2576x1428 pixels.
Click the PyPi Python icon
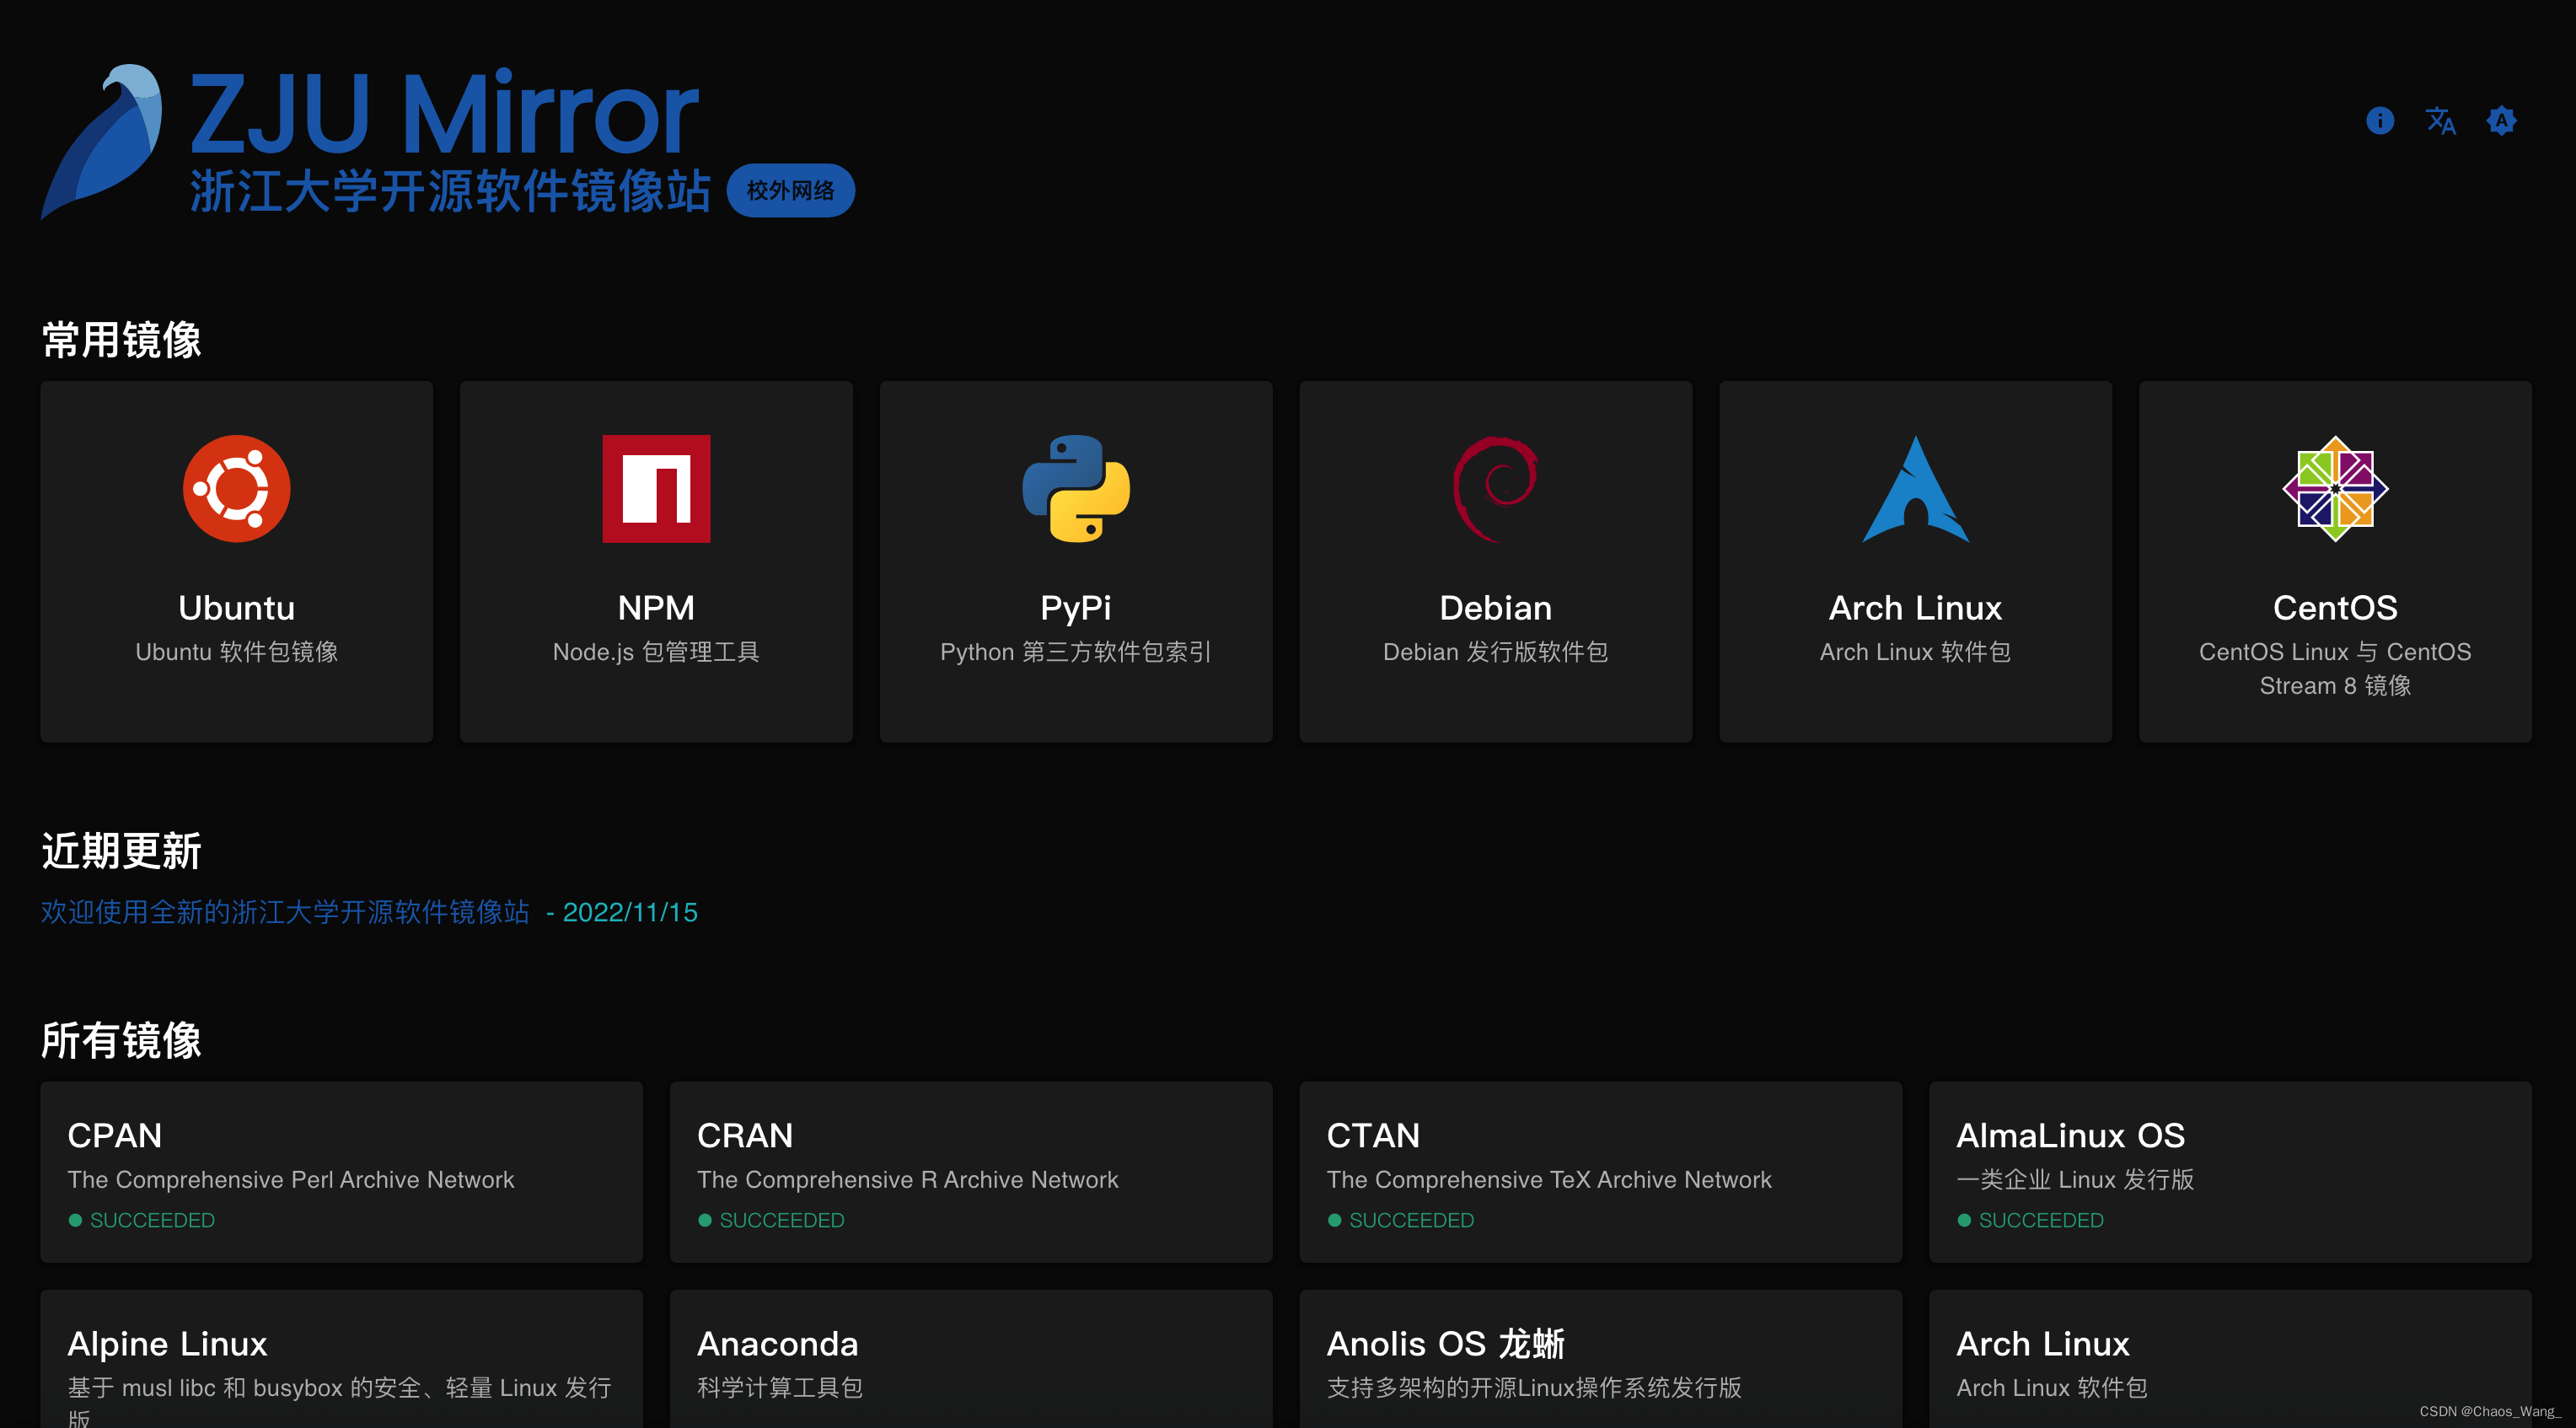[x=1075, y=489]
